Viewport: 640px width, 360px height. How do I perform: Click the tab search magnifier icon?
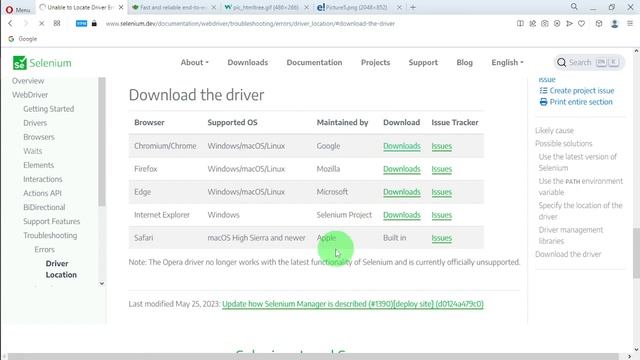574,7
